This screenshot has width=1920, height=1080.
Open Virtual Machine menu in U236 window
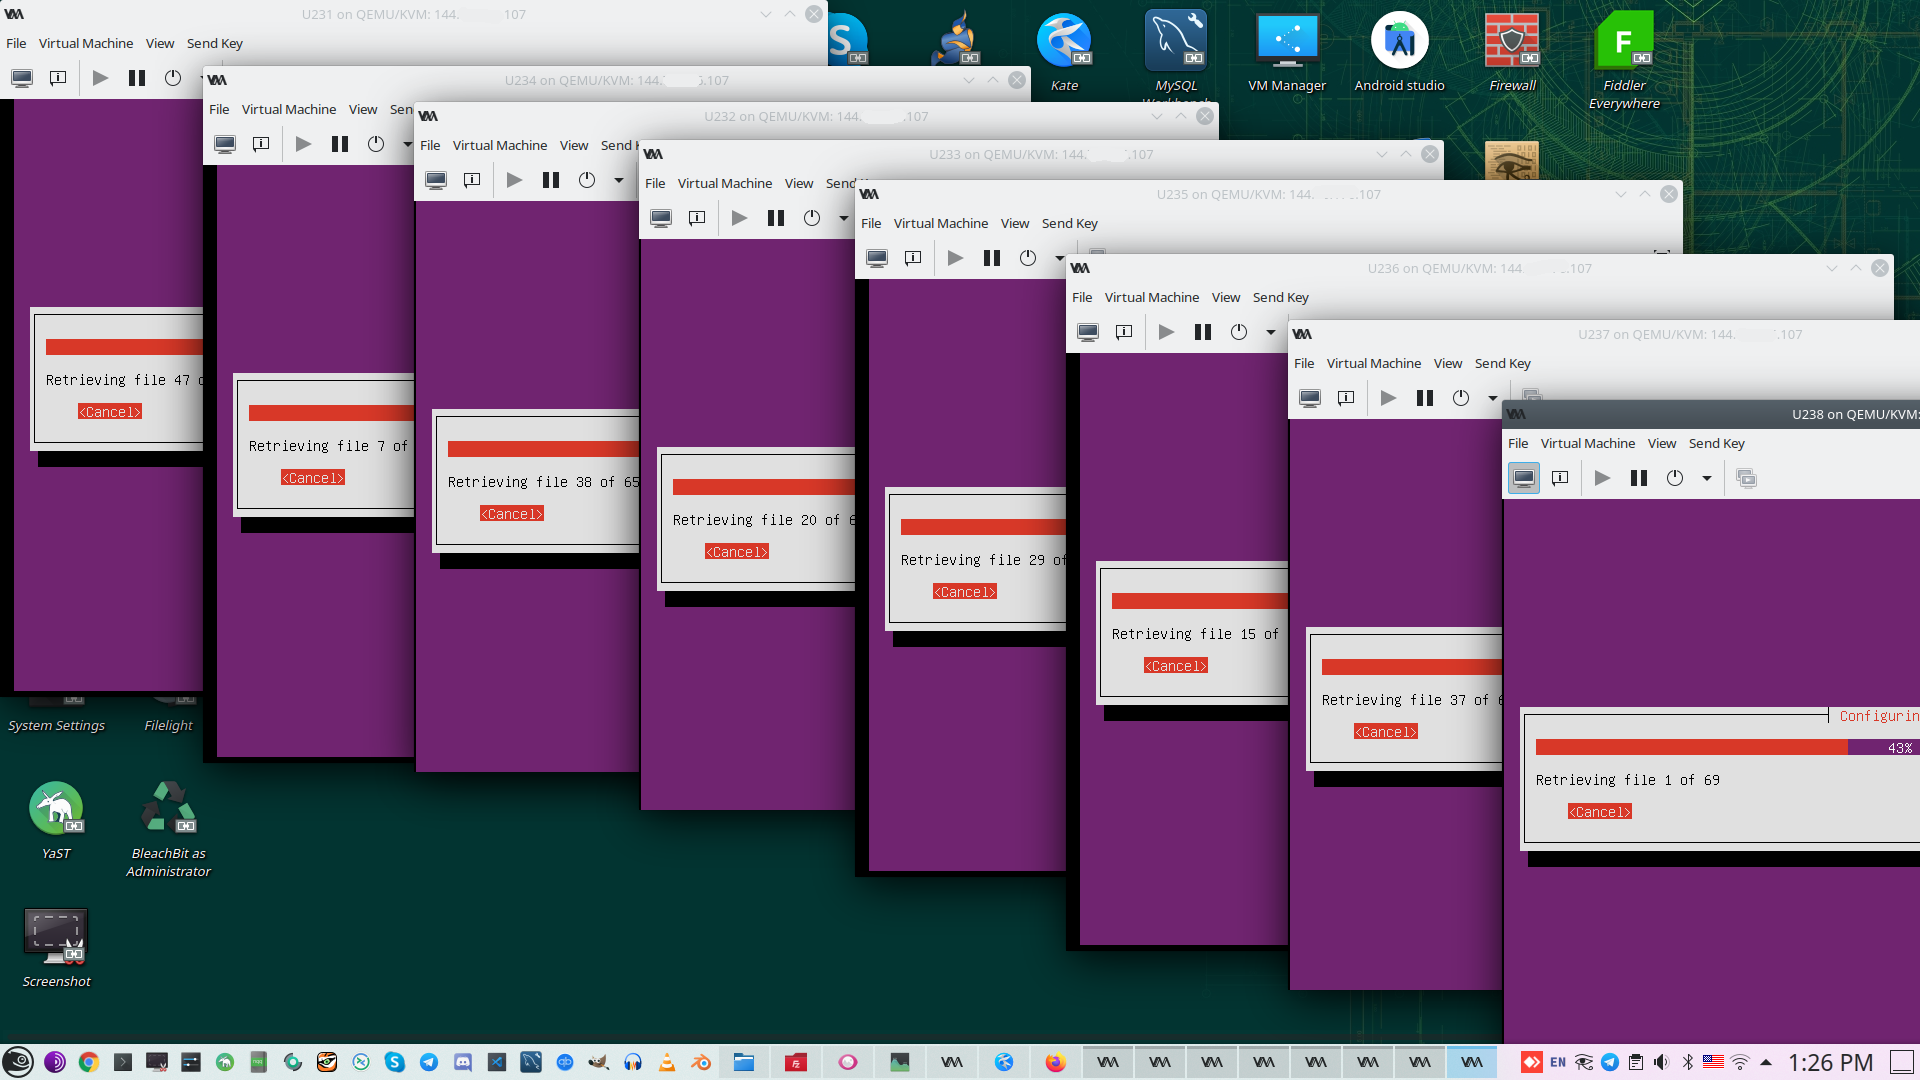point(1151,298)
